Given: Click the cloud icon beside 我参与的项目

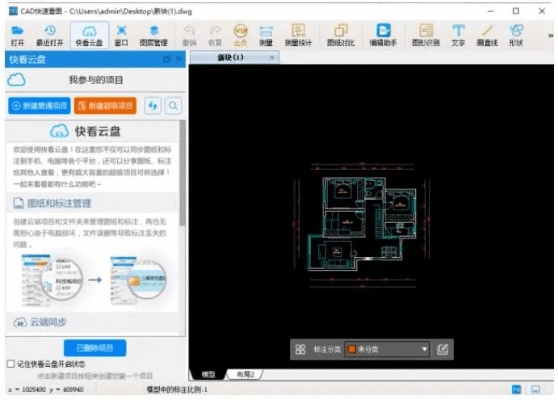Looking at the screenshot, I should (x=16, y=80).
